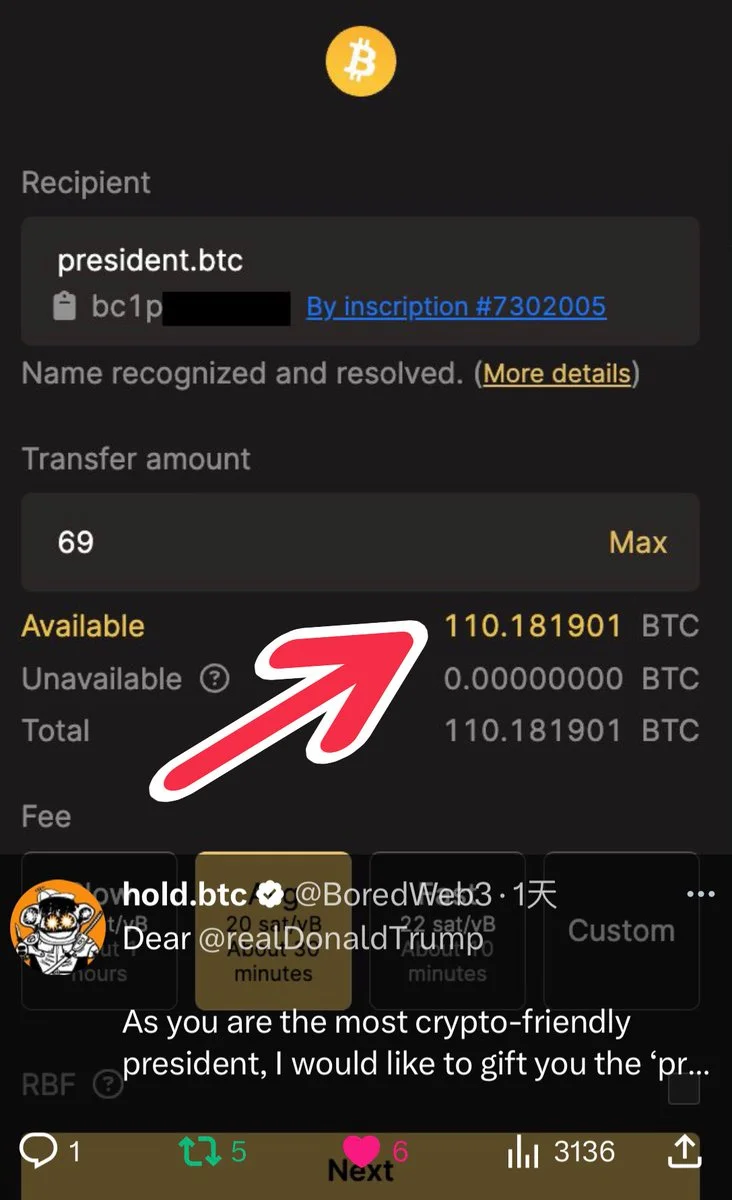This screenshot has width=732, height=1200.
Task: Click the Transfer amount input field
Action: click(x=360, y=542)
